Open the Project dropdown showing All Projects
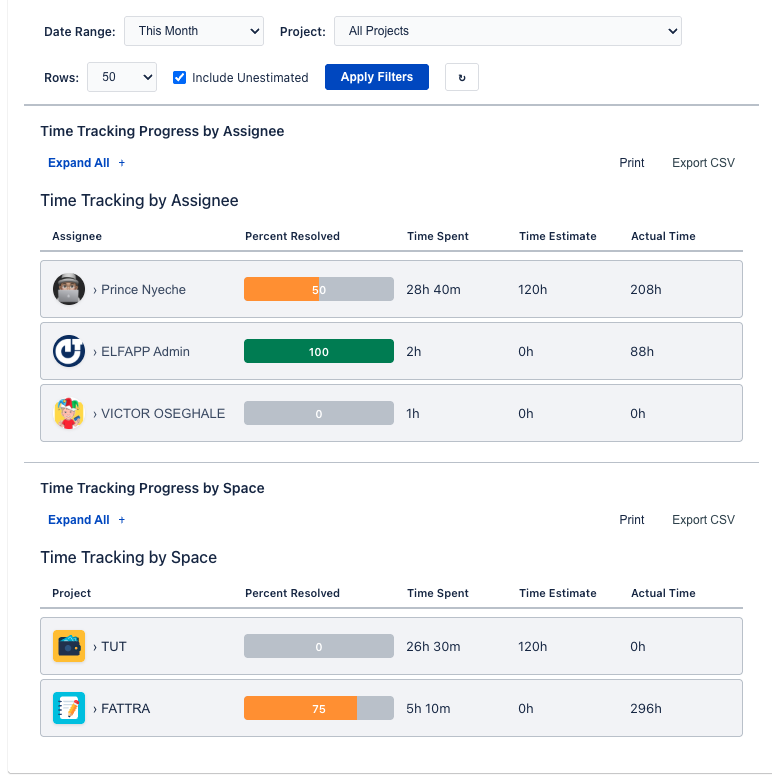 [x=508, y=31]
